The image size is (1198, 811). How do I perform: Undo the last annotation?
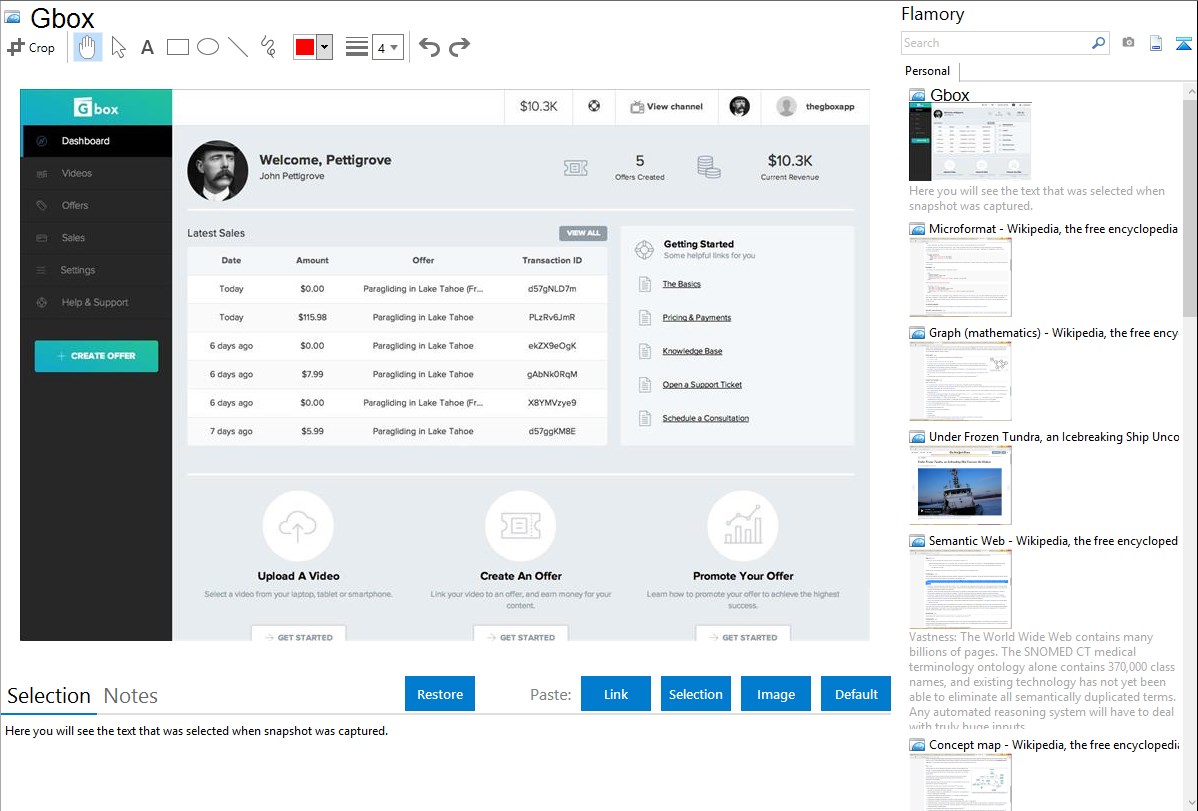coord(429,47)
